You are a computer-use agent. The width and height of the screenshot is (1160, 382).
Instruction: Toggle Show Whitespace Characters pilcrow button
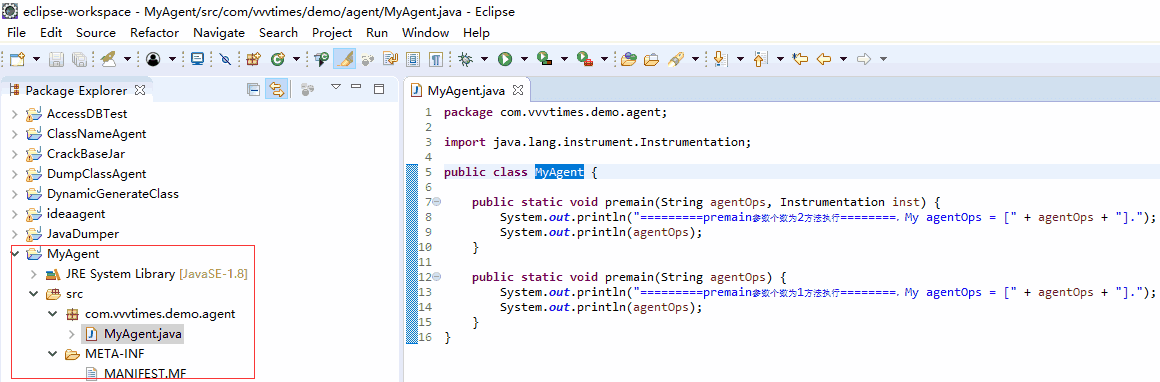click(x=436, y=59)
